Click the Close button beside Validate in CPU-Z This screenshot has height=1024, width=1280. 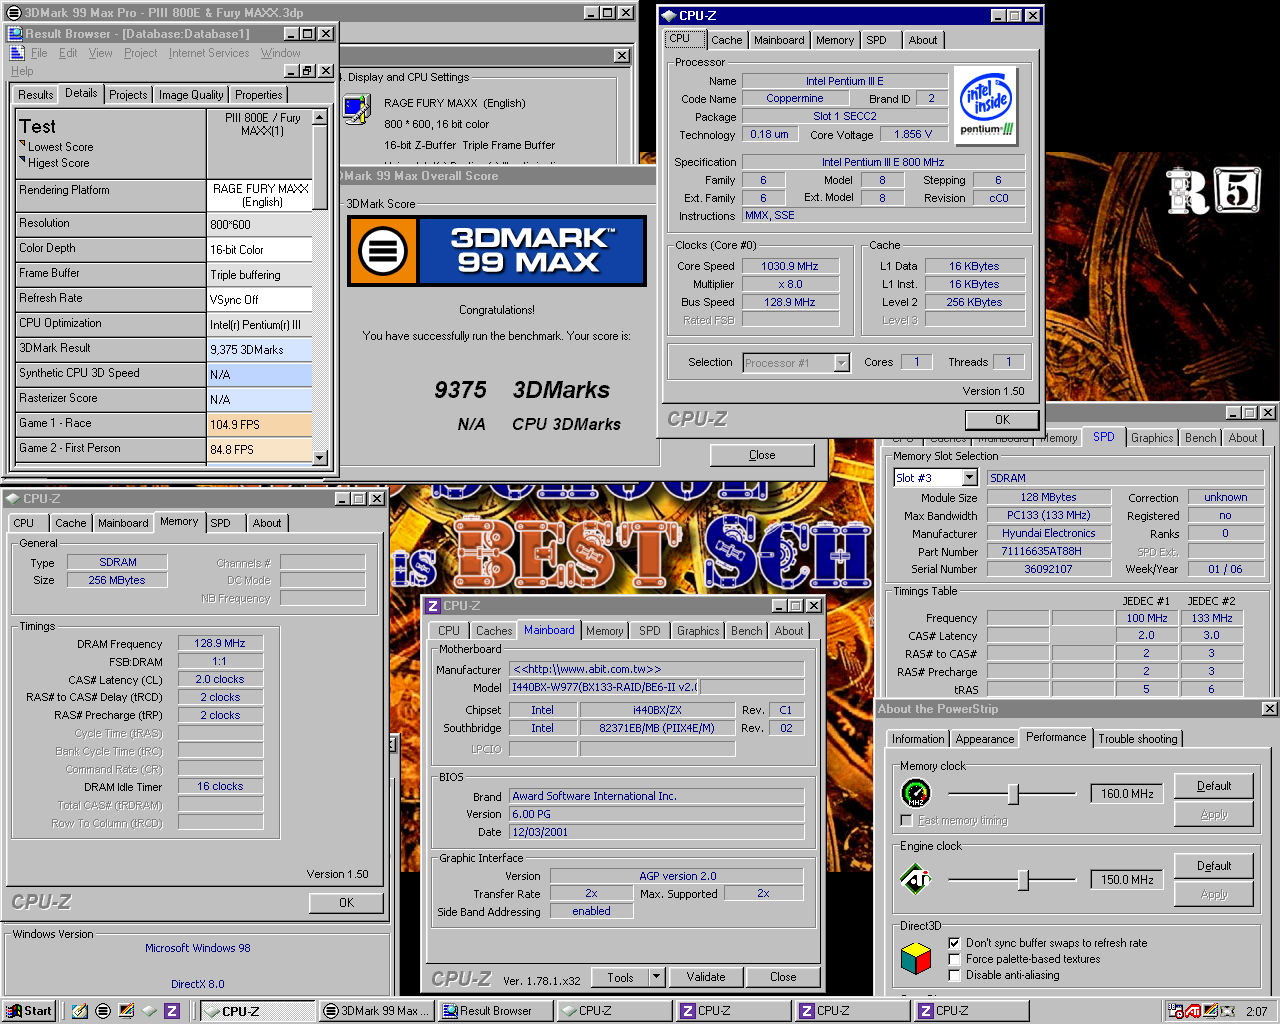pyautogui.click(x=783, y=977)
